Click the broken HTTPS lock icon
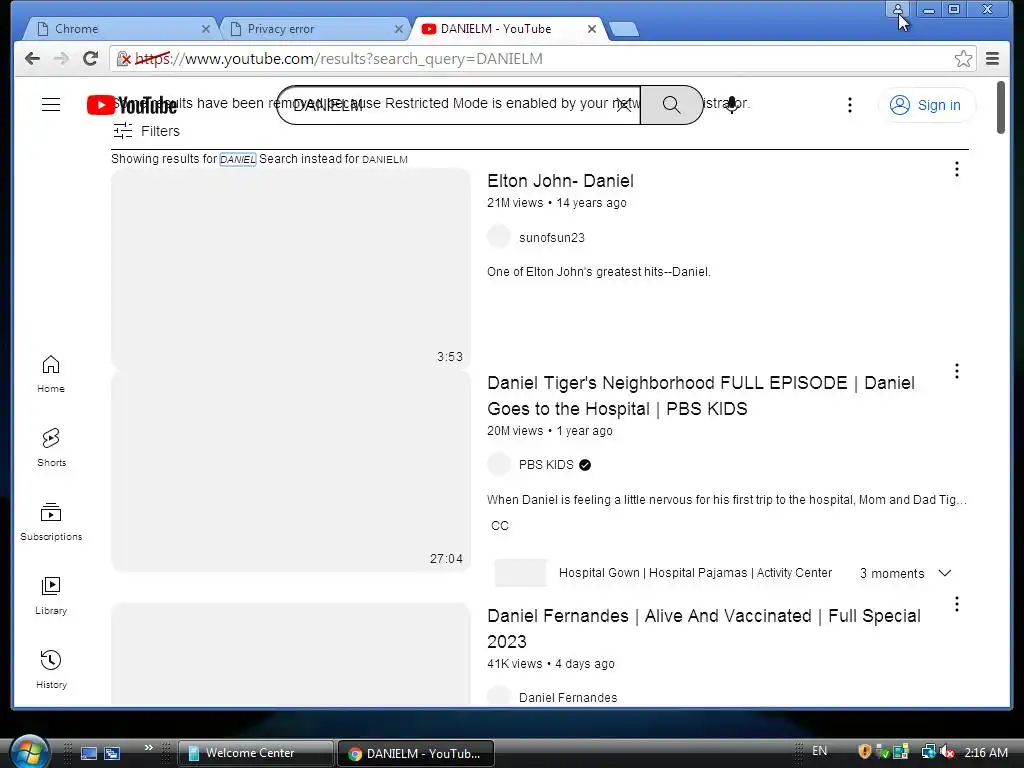The width and height of the screenshot is (1024, 768). coord(123,59)
